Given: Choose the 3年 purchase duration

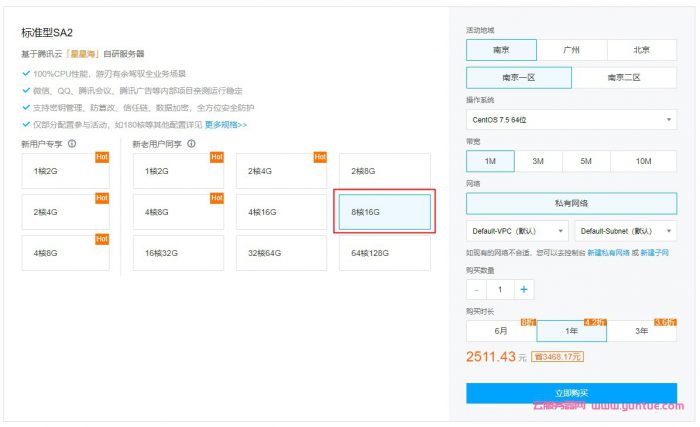Looking at the screenshot, I should click(x=641, y=331).
